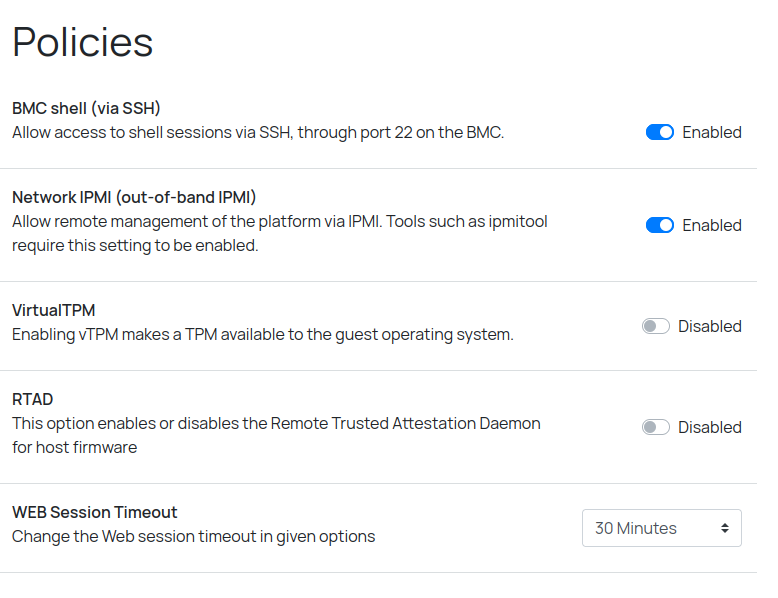The height and width of the screenshot is (598, 778).
Task: Click the Policies page heading
Action: coord(83,42)
